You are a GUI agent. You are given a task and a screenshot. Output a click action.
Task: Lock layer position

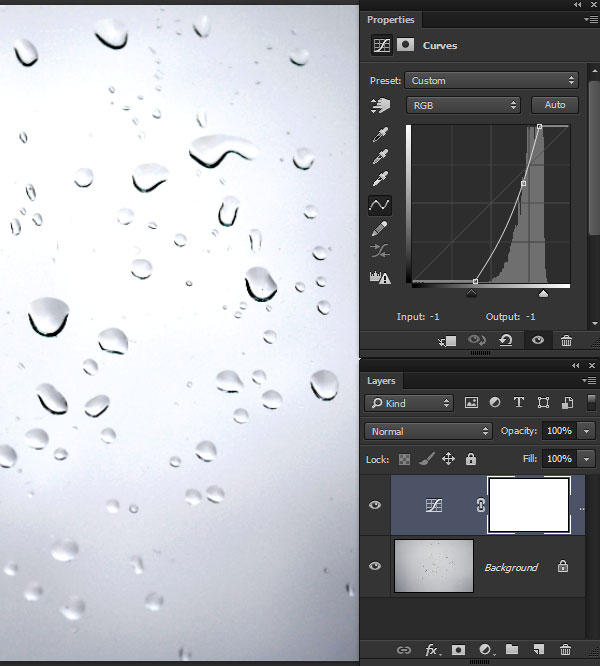point(448,459)
